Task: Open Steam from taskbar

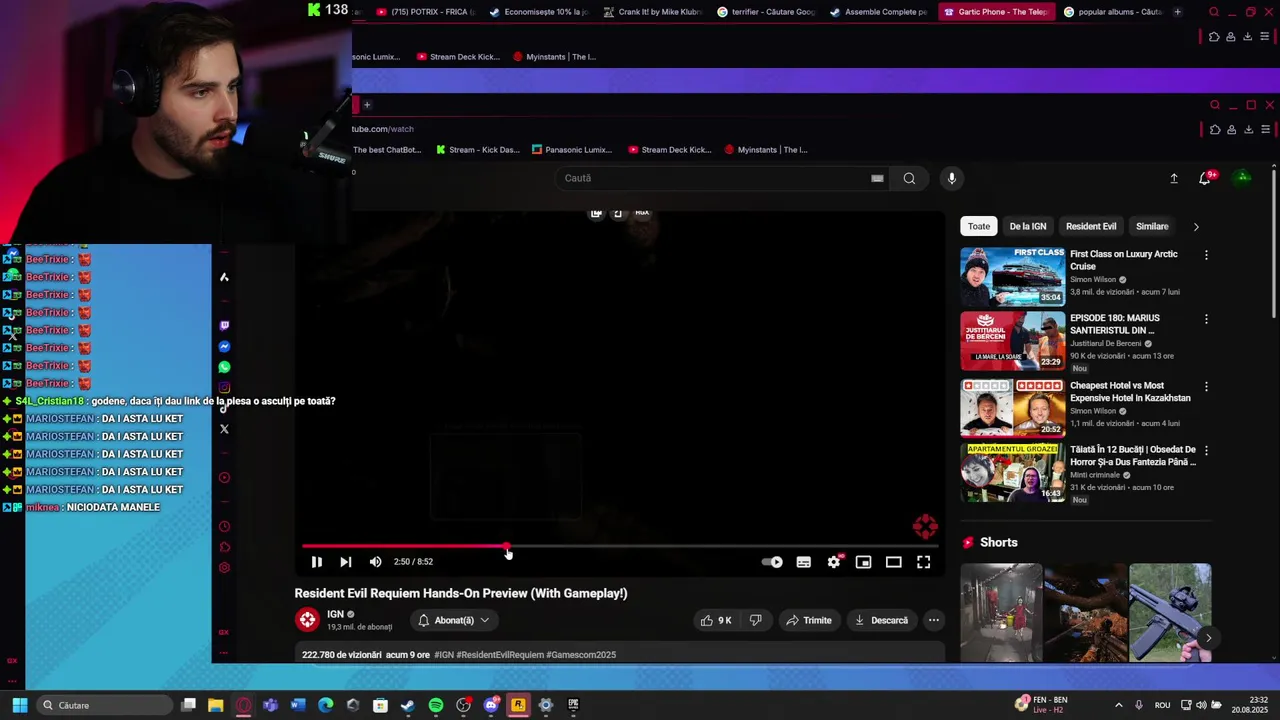Action: click(408, 705)
